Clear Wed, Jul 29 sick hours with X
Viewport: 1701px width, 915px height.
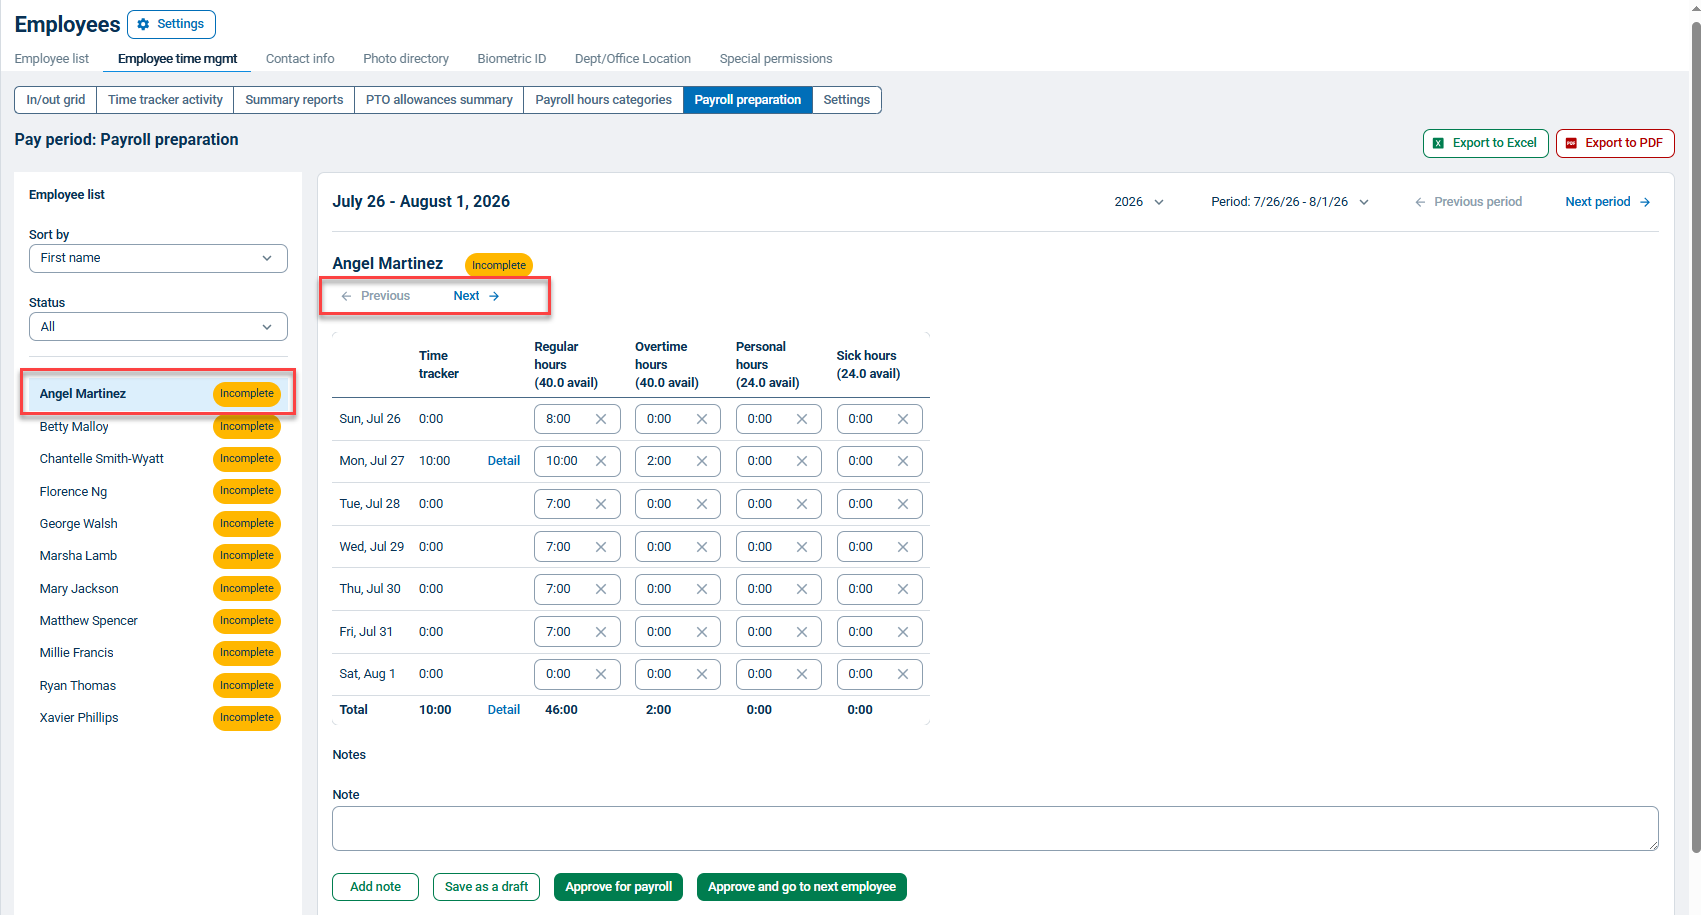coord(903,547)
